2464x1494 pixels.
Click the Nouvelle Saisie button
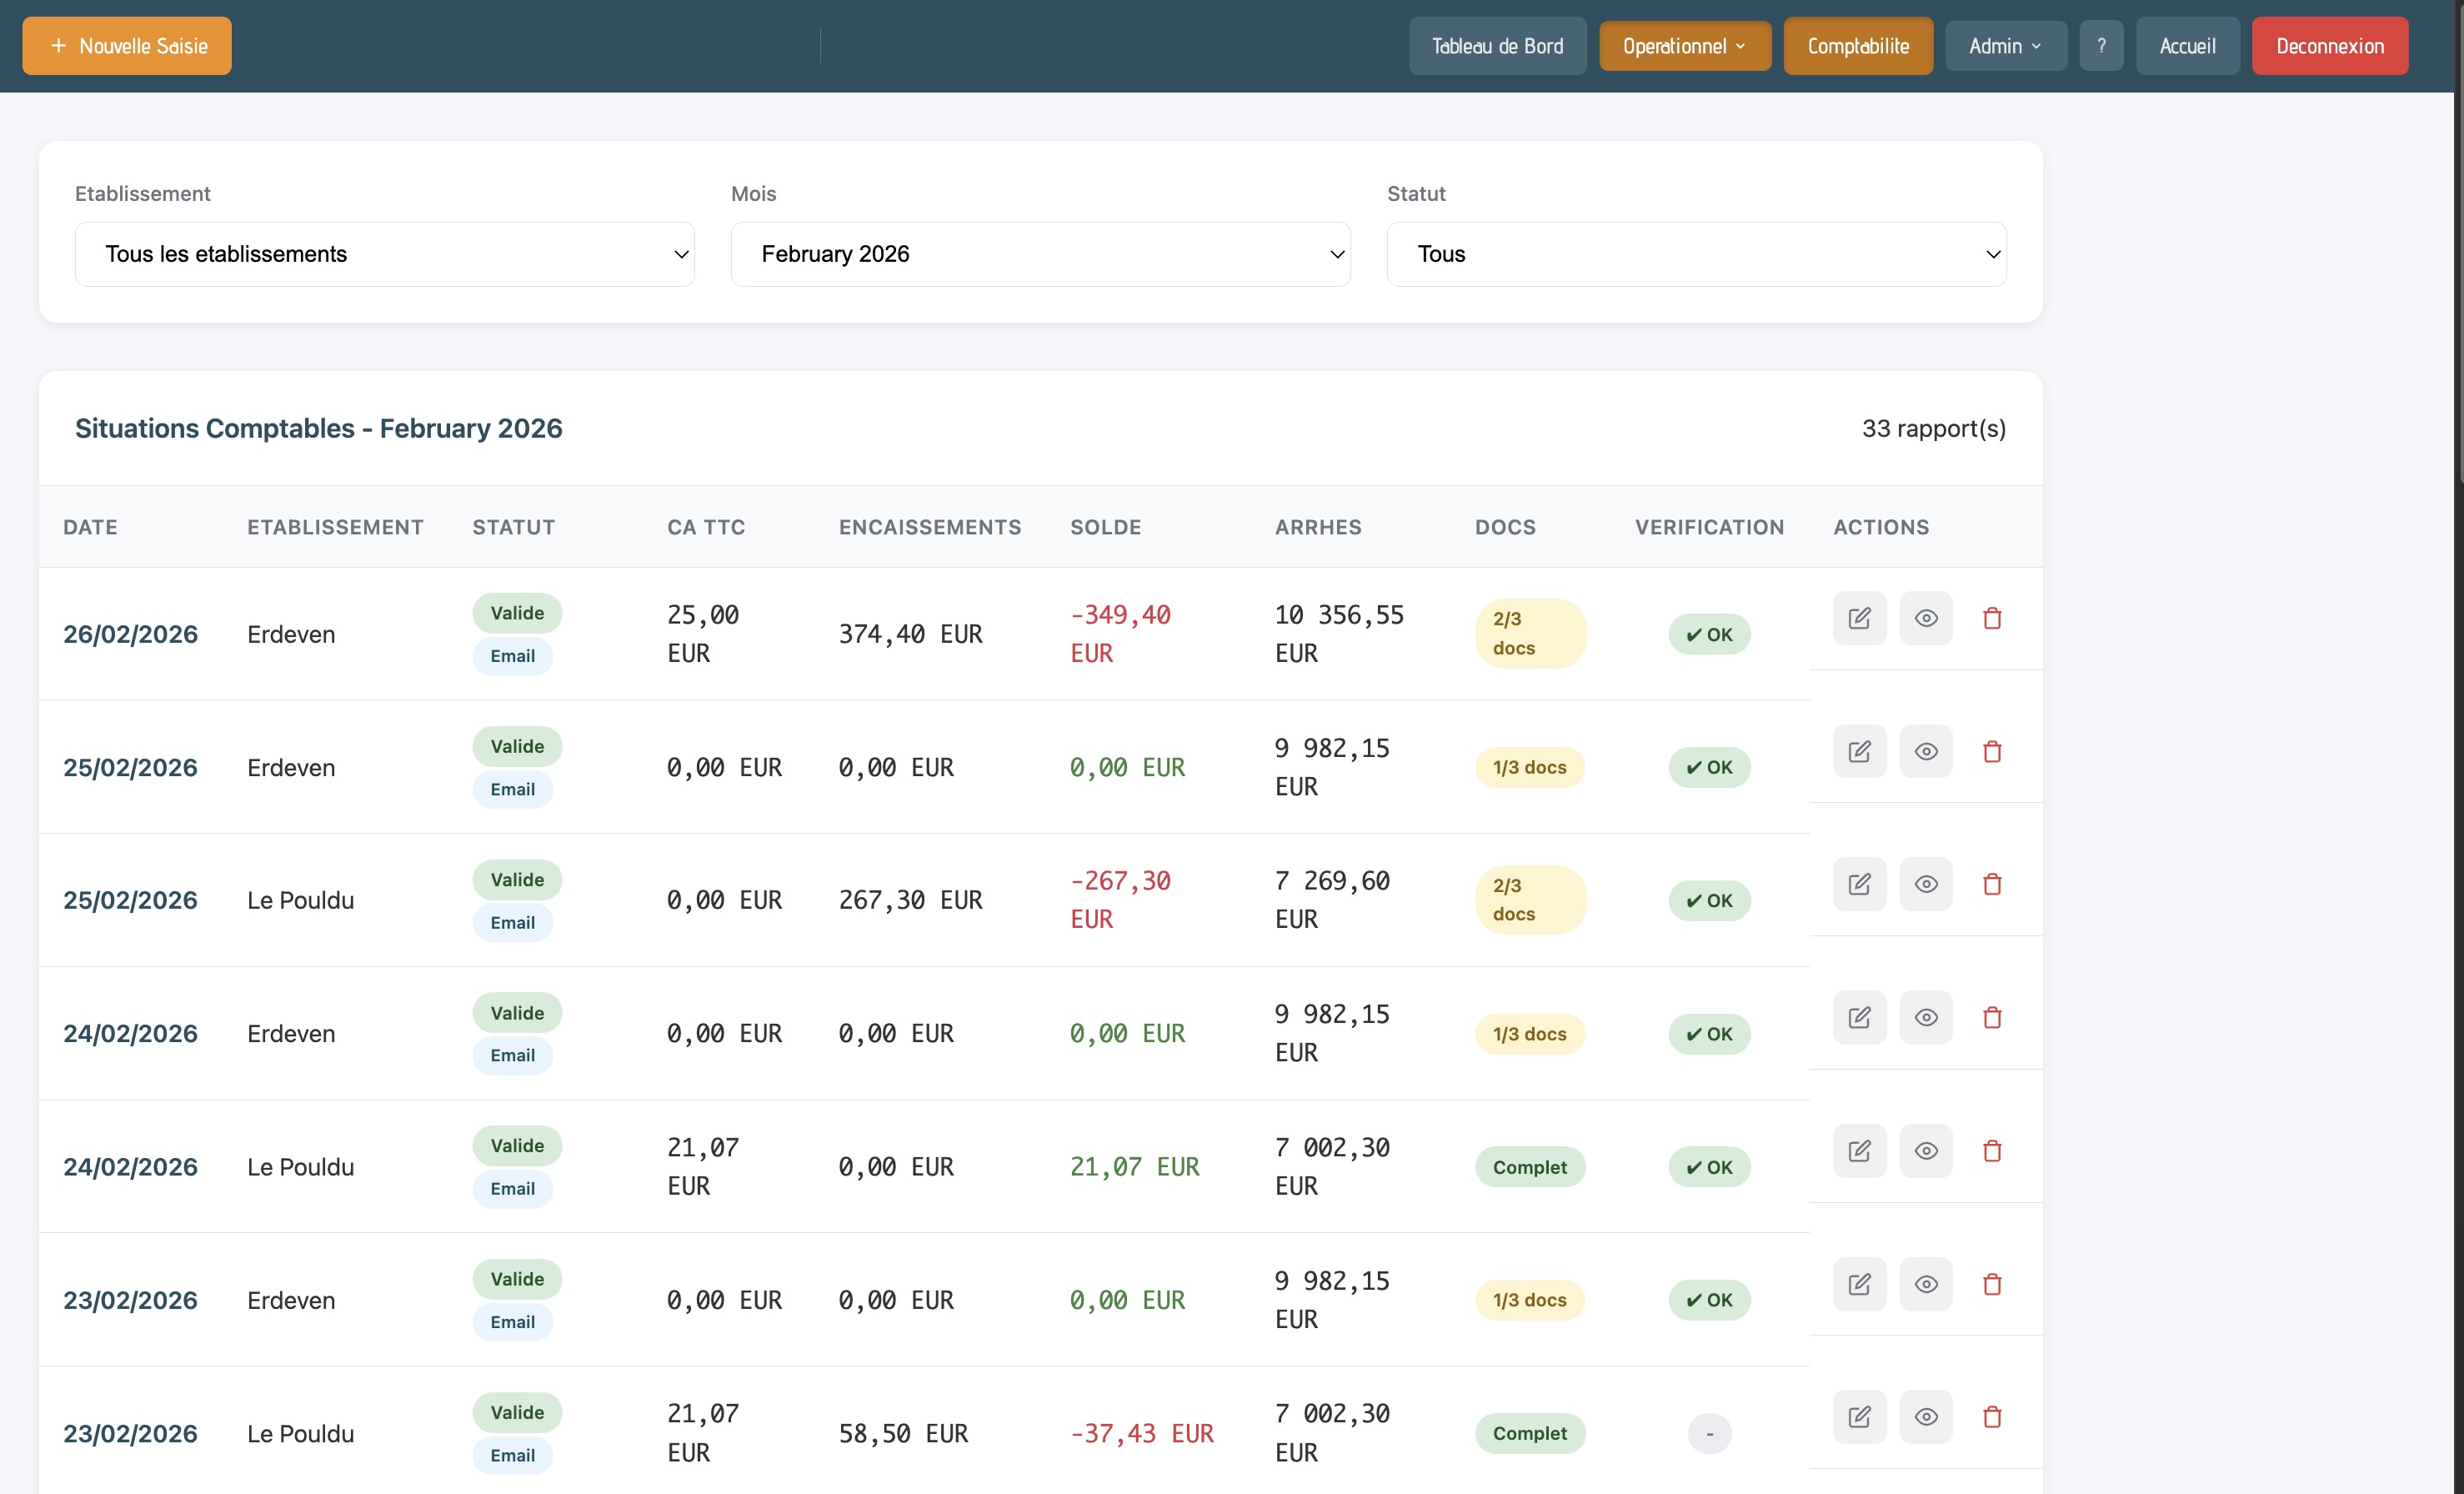pyautogui.click(x=127, y=46)
